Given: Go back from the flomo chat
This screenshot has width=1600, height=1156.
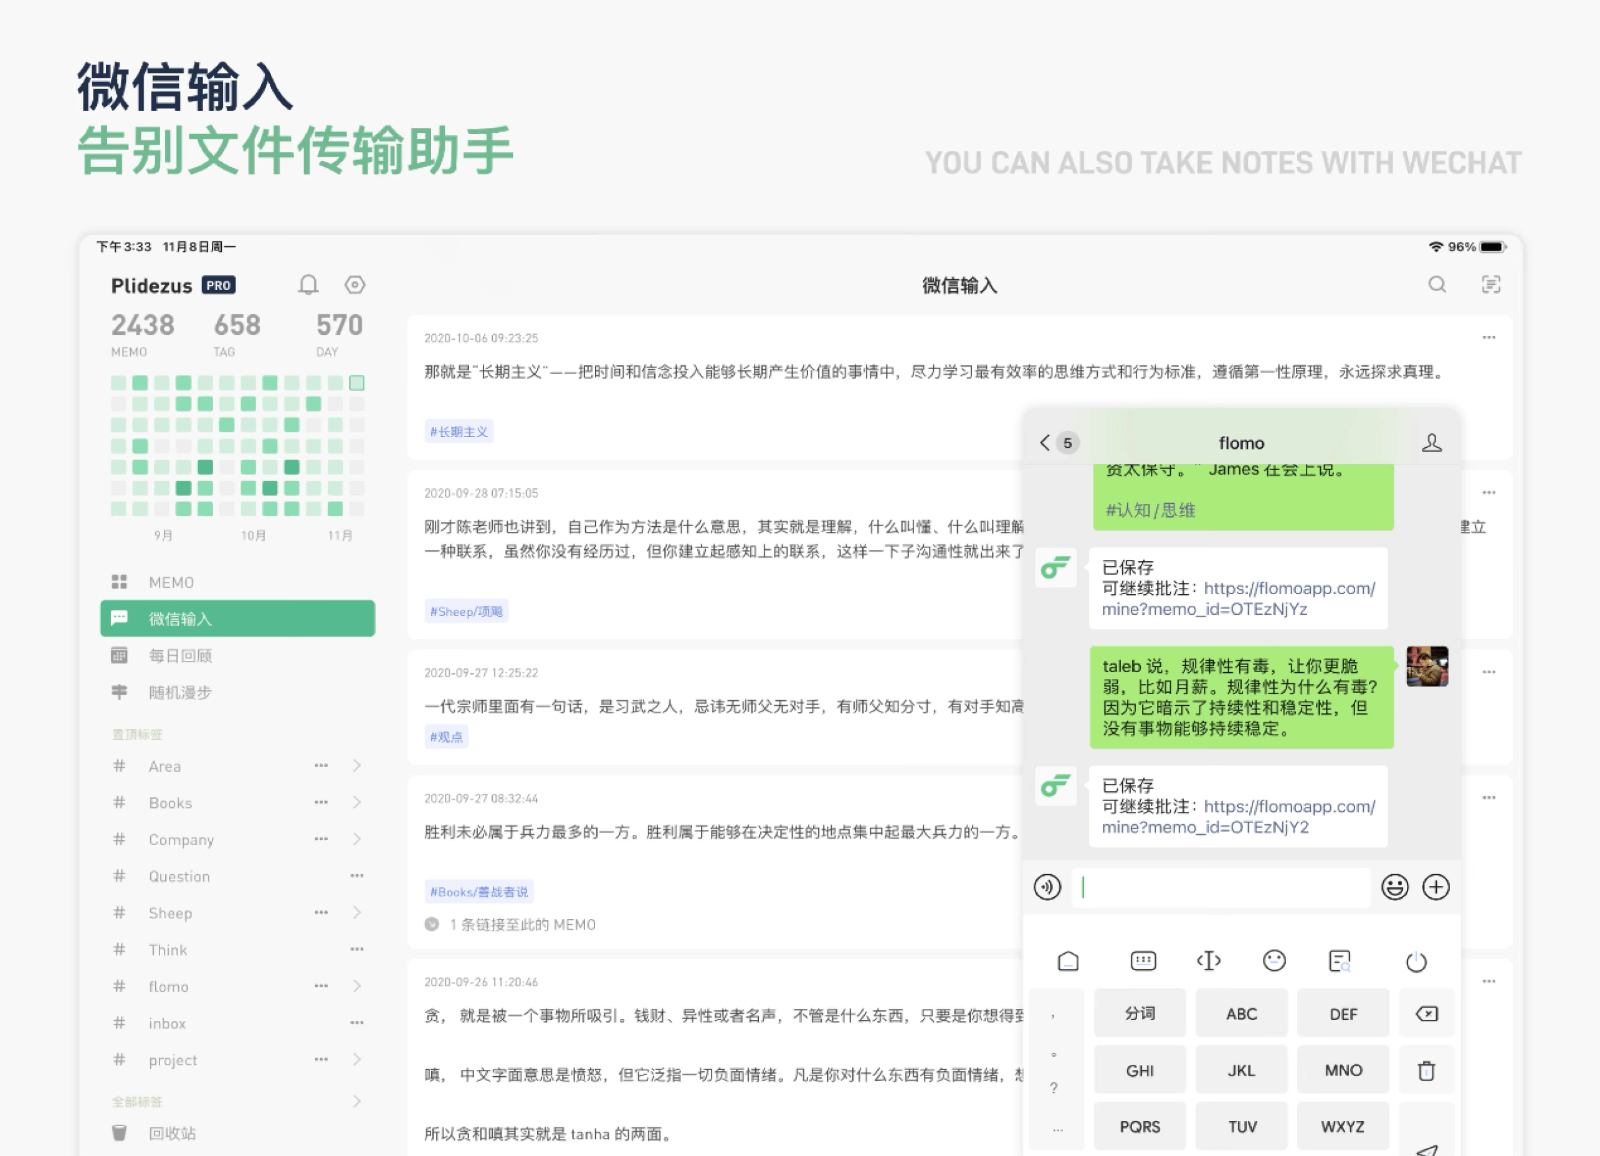Looking at the screenshot, I should [1045, 443].
